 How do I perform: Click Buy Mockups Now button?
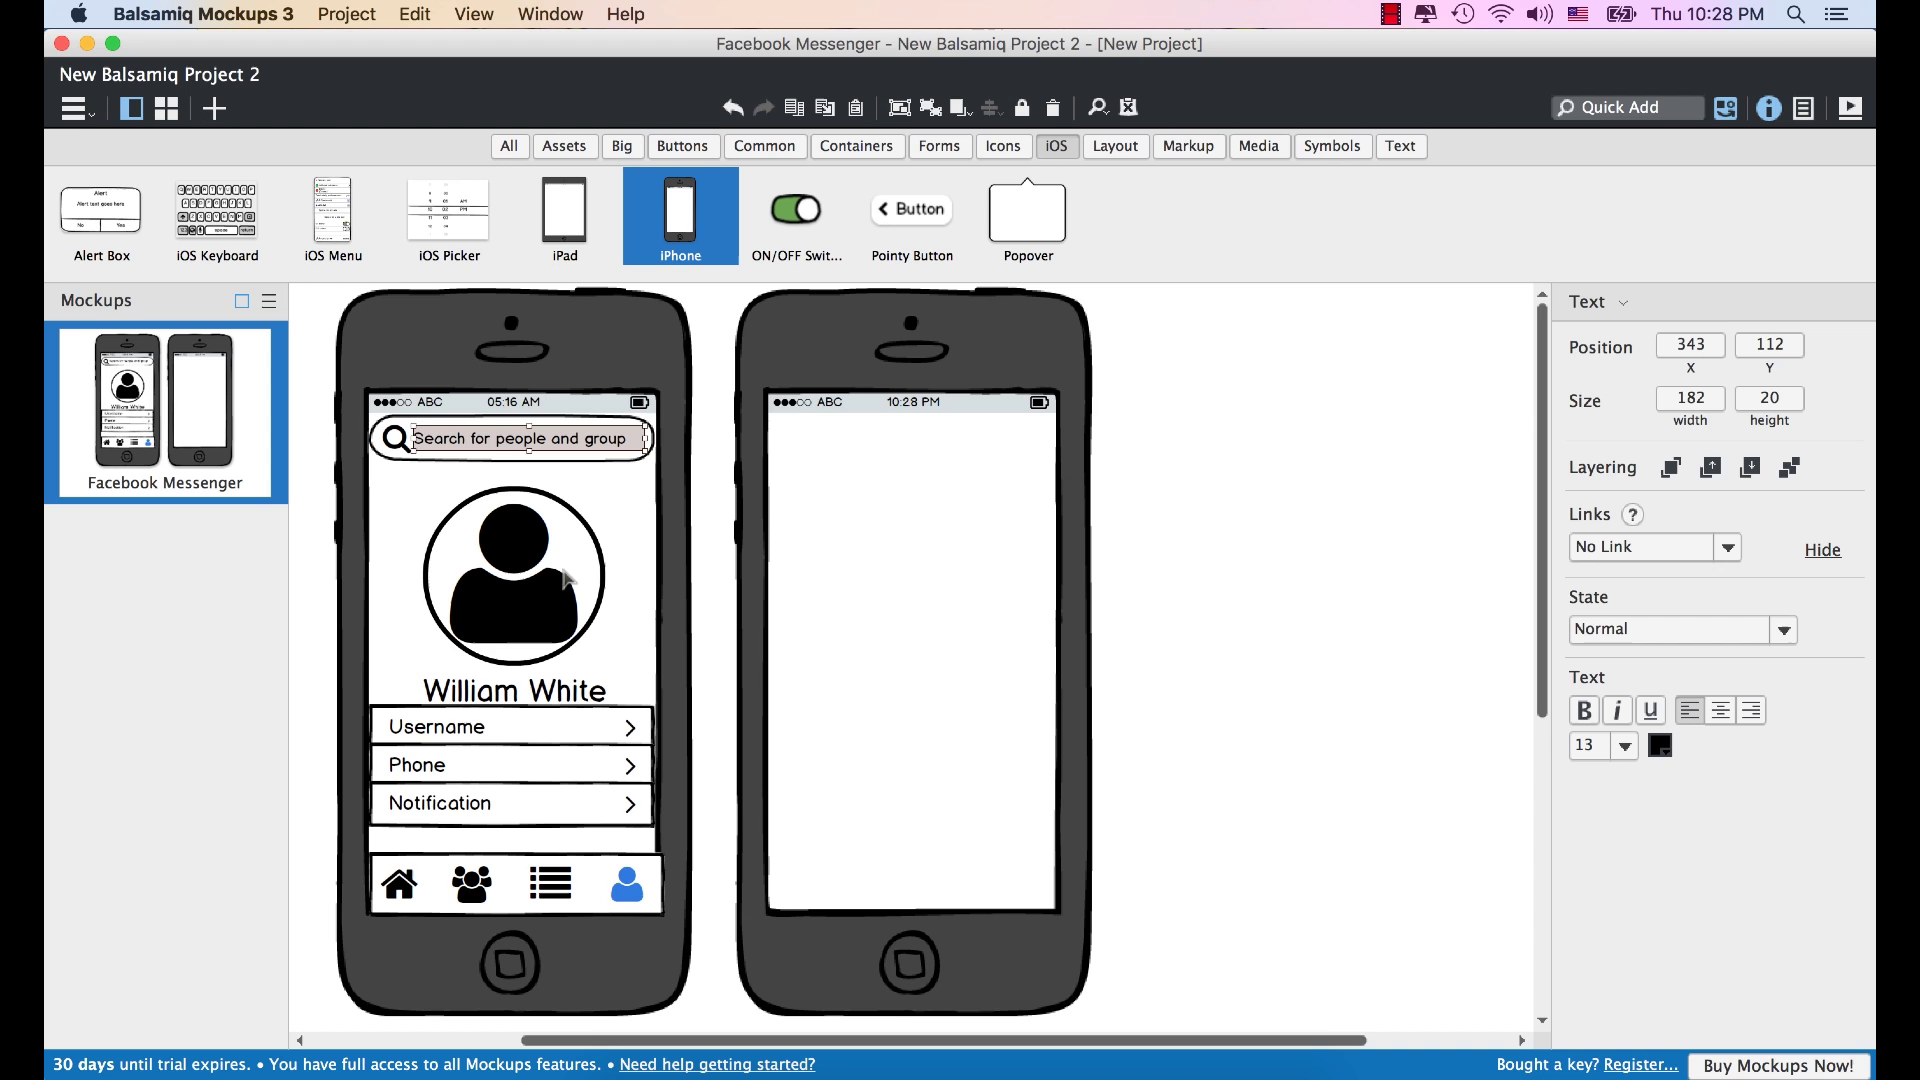point(1778,1066)
